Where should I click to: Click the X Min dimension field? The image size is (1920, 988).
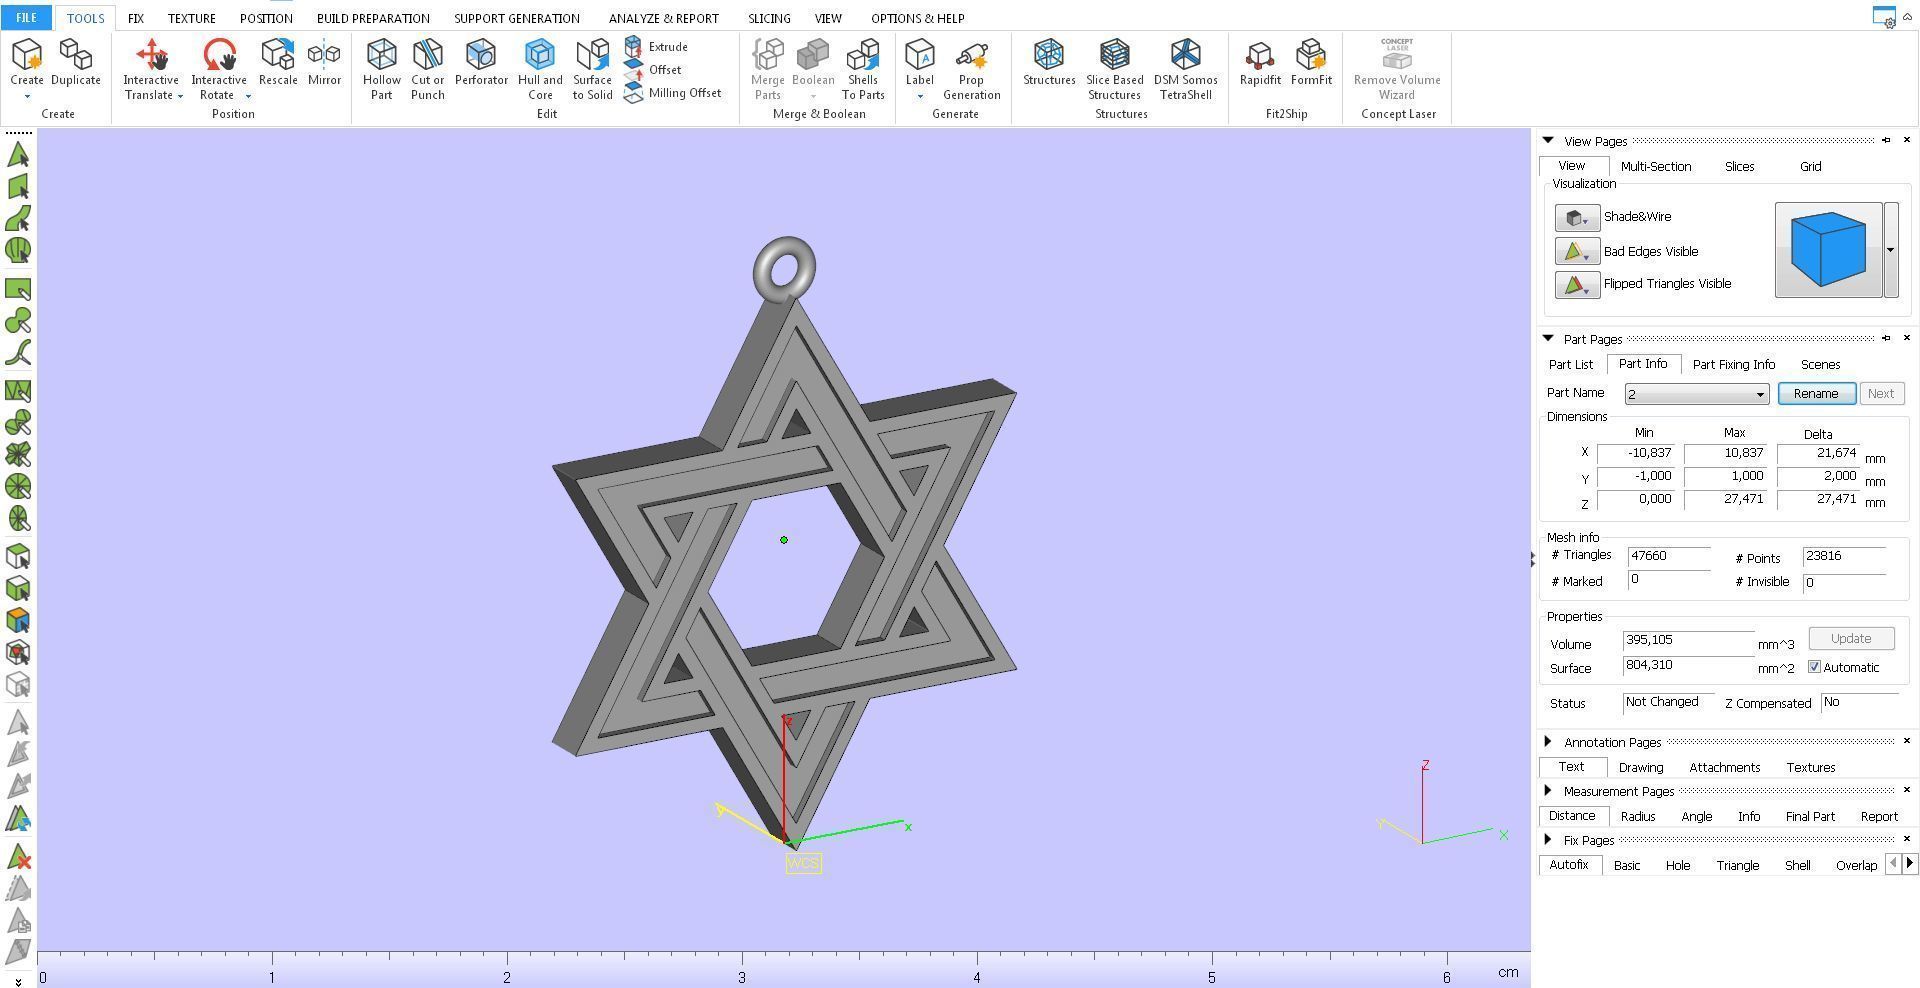click(x=1636, y=454)
